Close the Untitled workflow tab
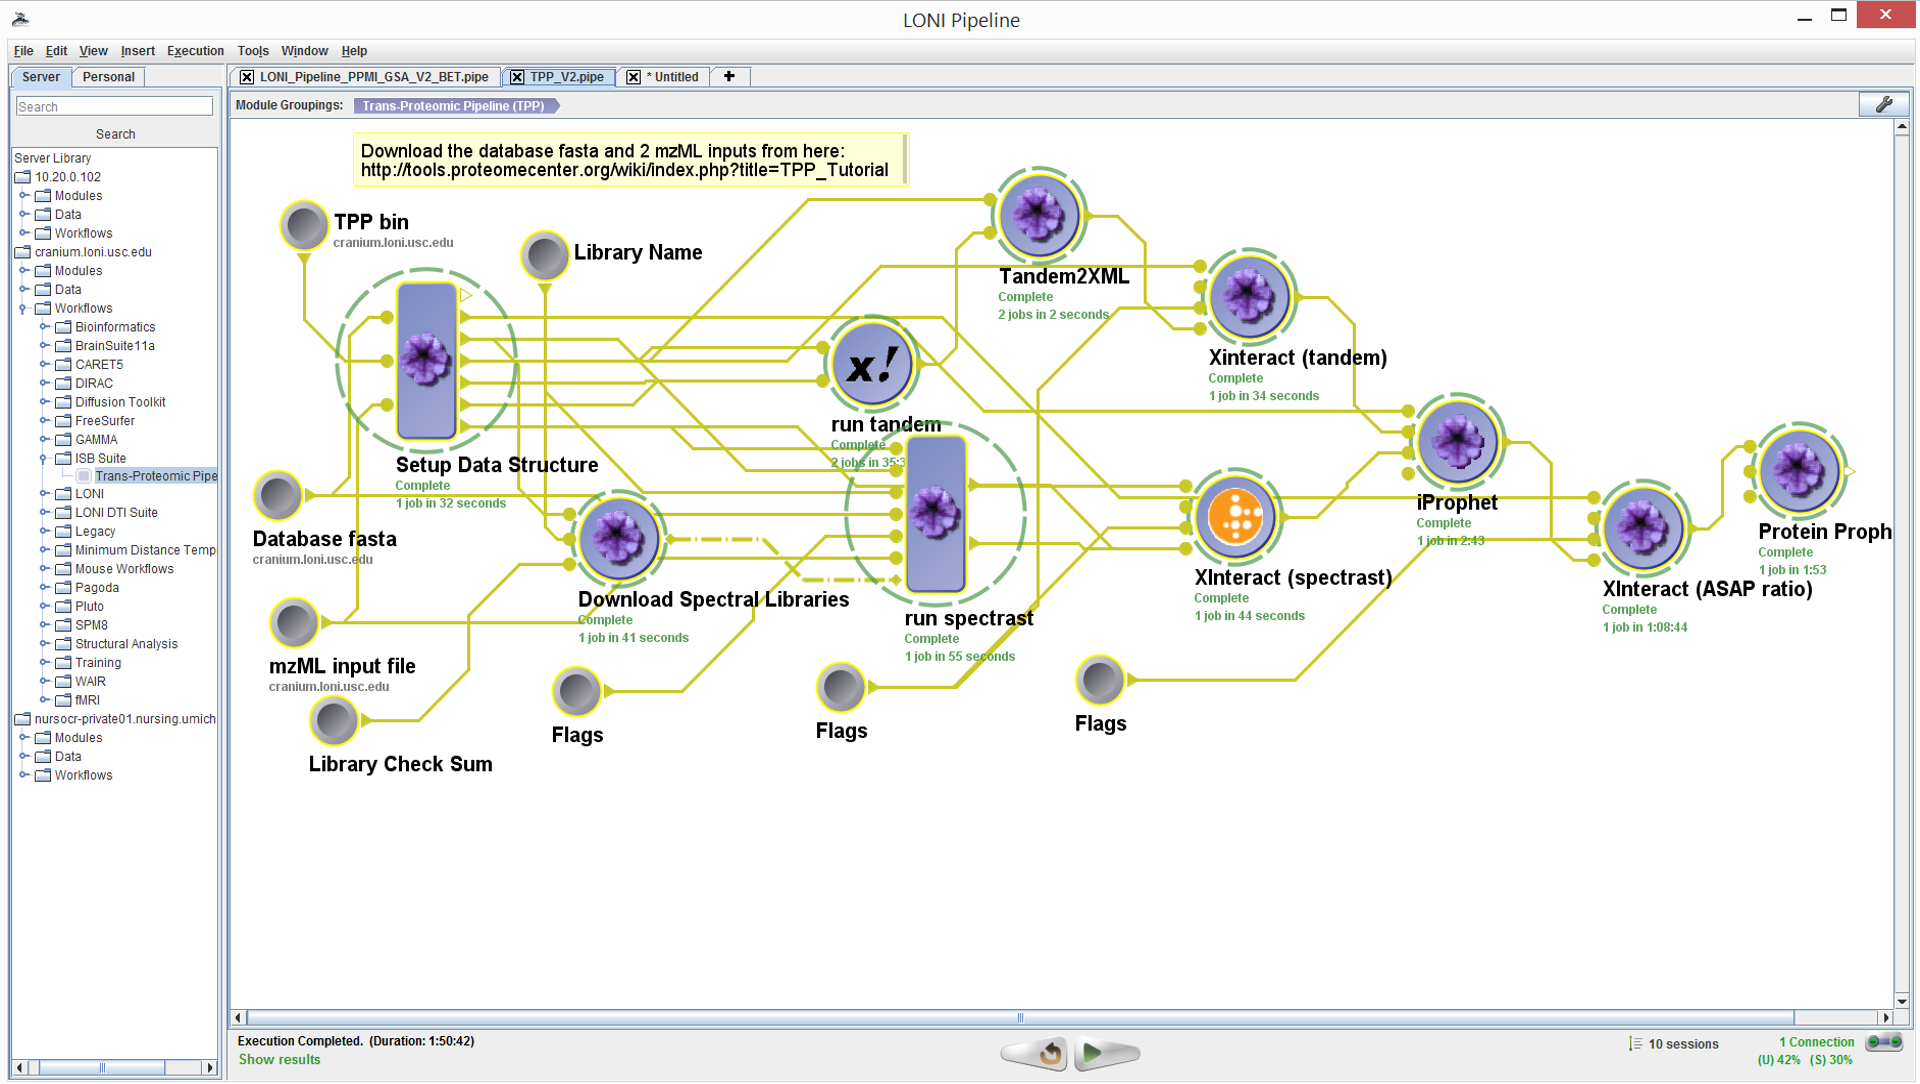 click(633, 77)
